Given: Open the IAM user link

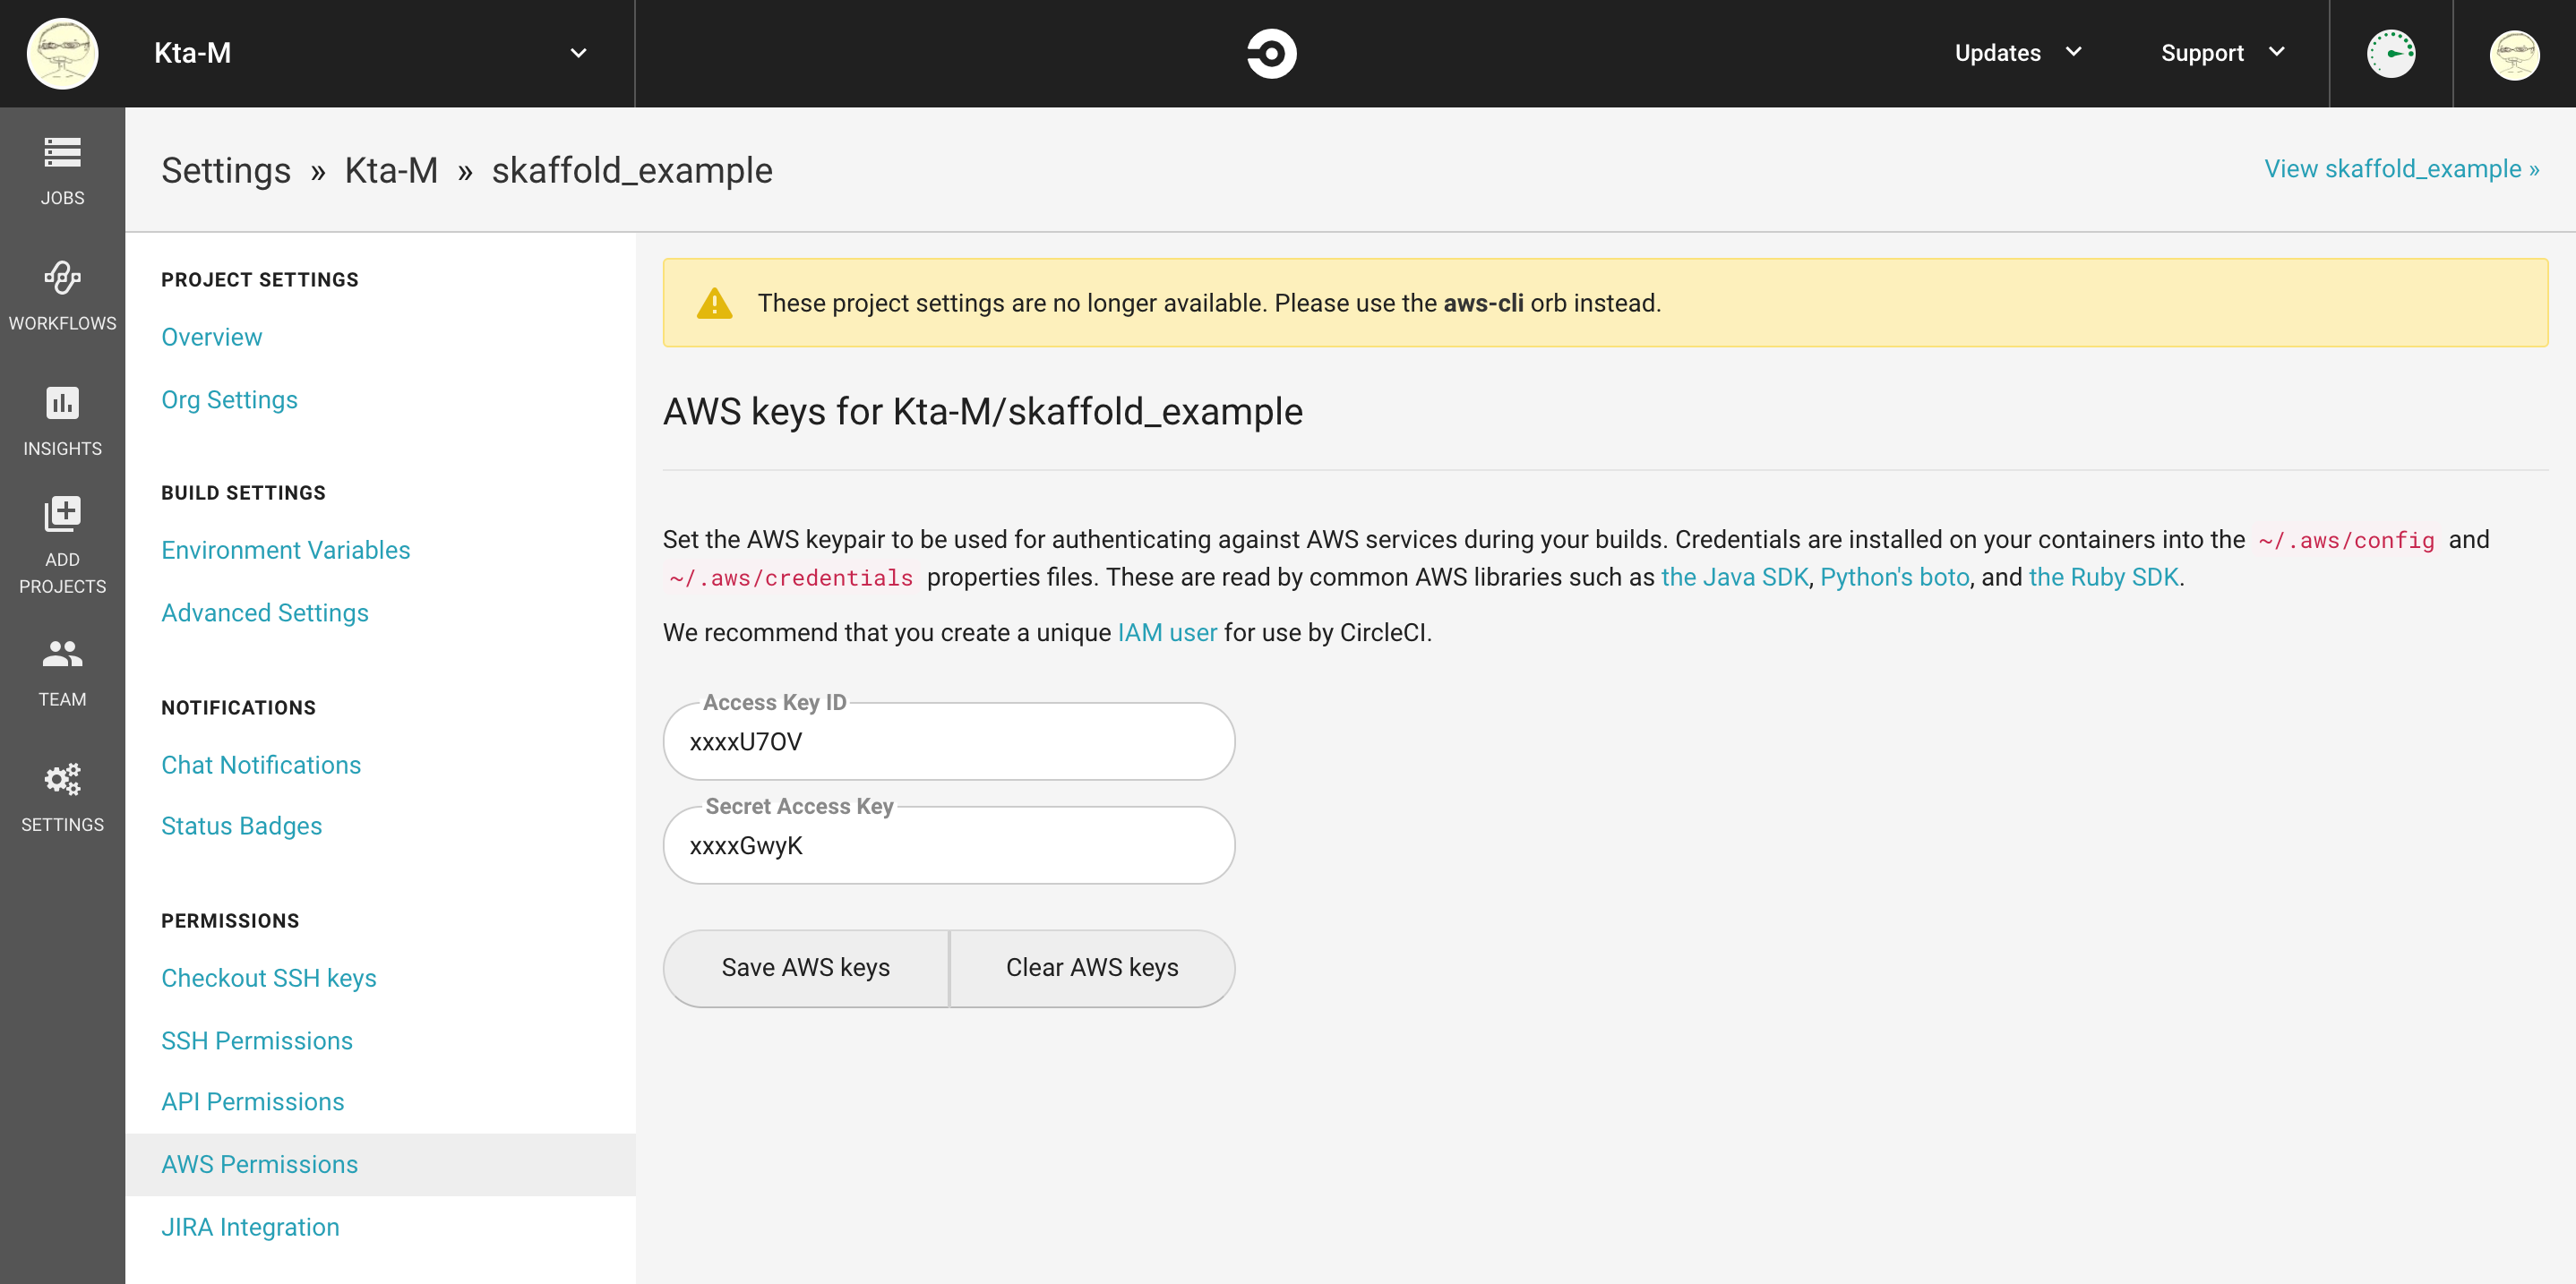Looking at the screenshot, I should coord(1167,632).
